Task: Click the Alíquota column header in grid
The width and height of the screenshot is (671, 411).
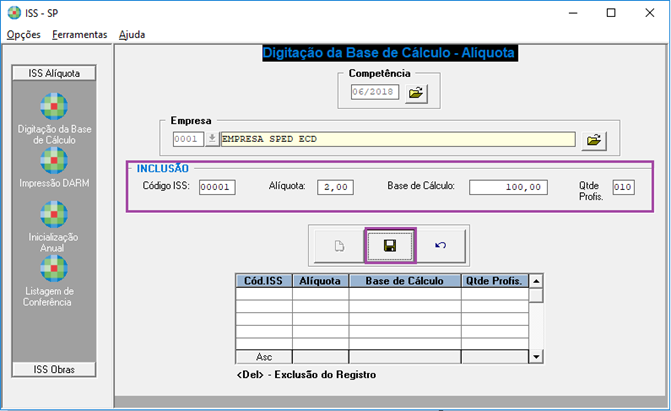Action: coord(320,281)
